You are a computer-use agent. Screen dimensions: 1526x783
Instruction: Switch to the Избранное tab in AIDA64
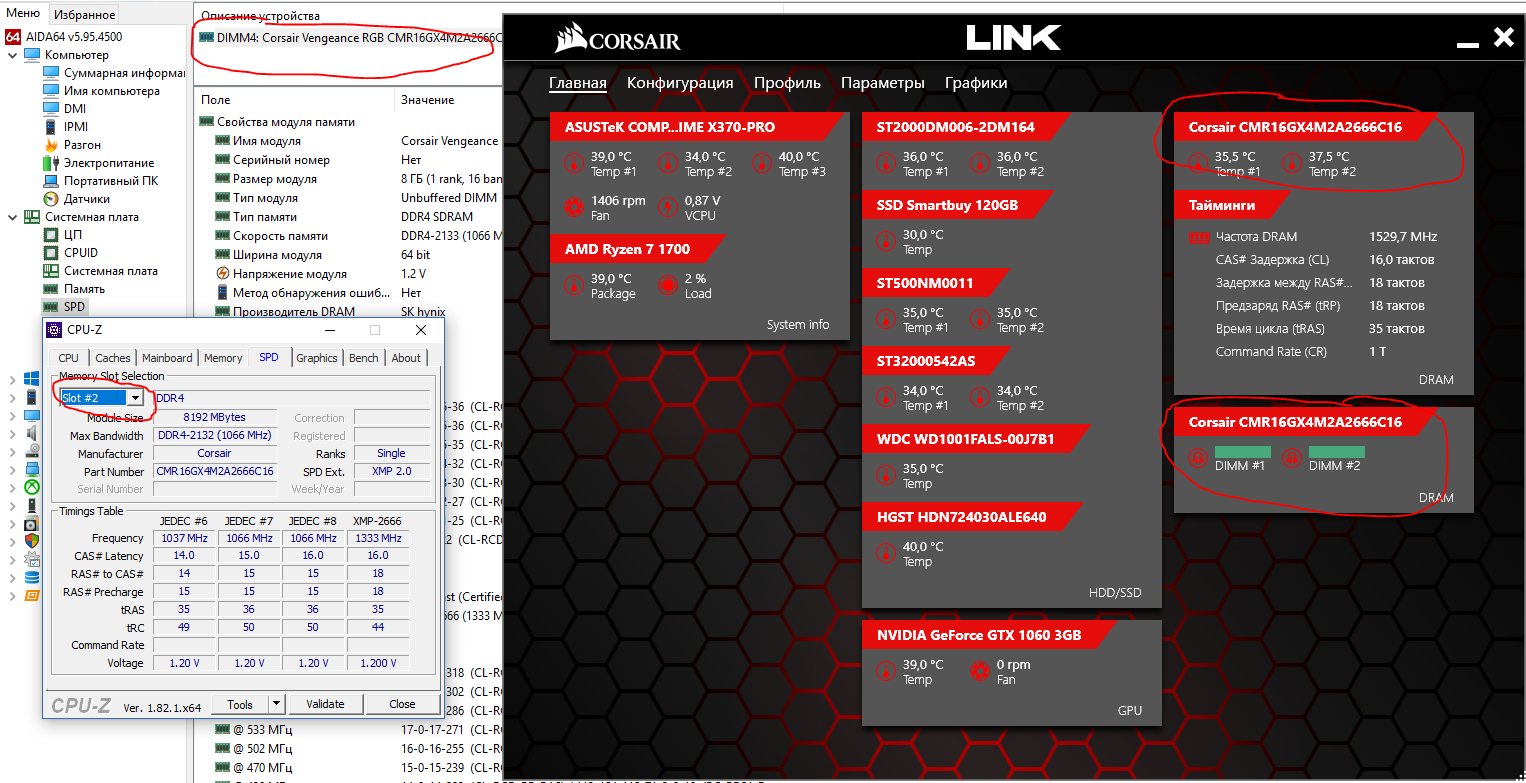click(84, 14)
